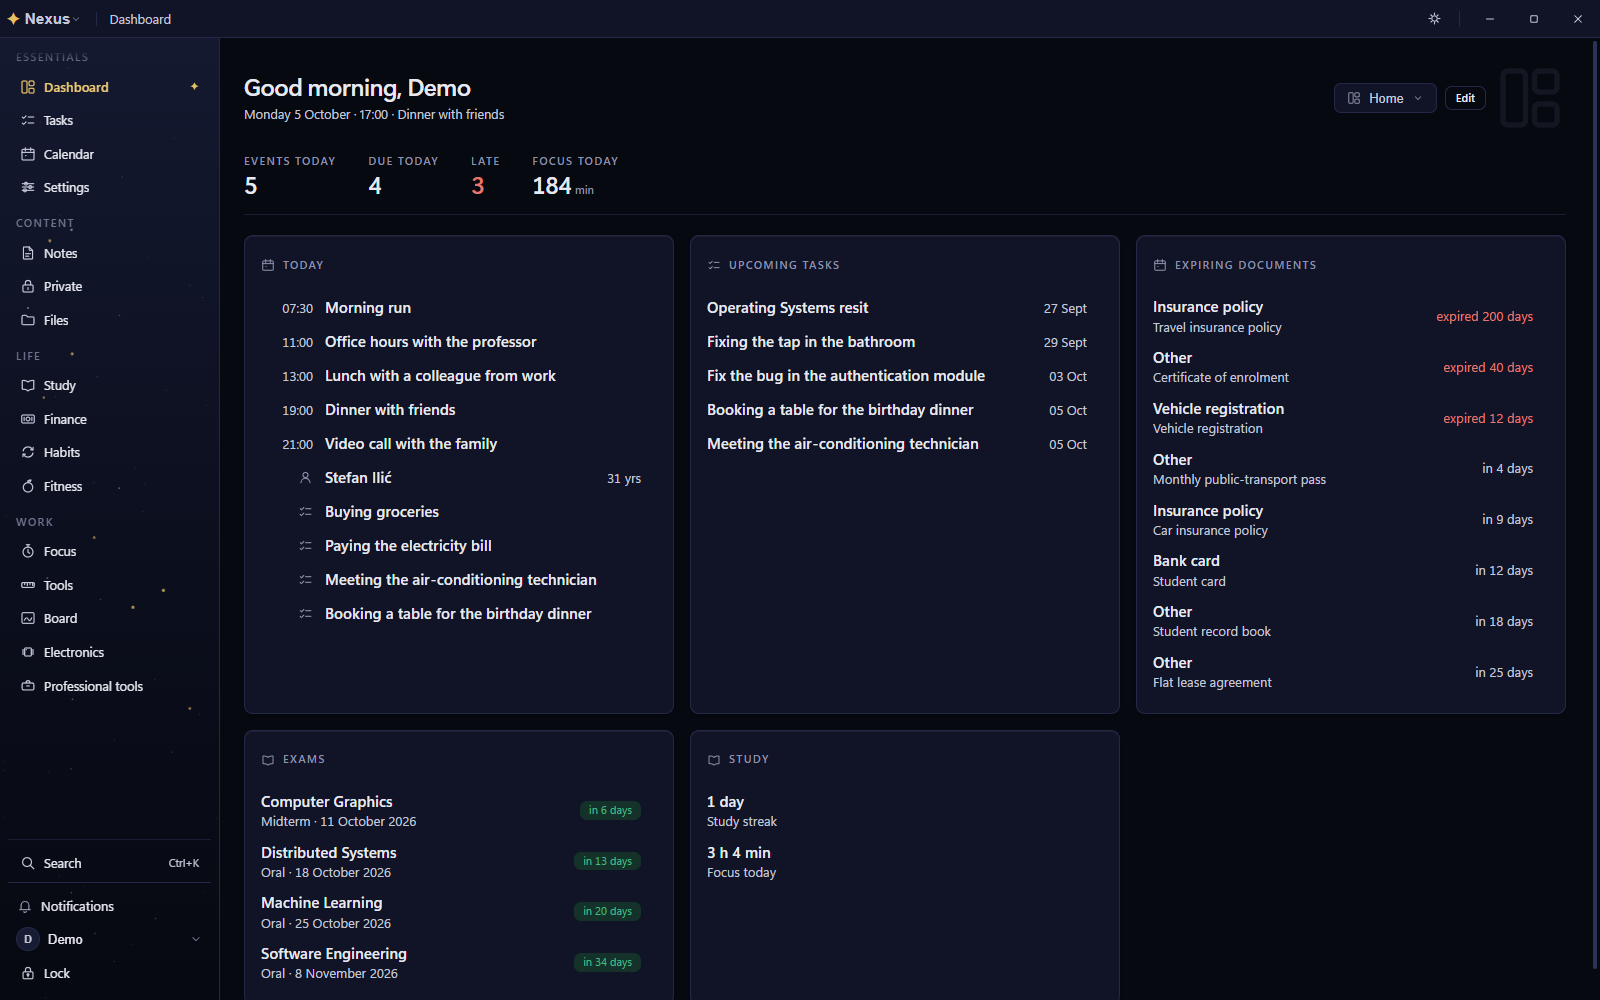Click the Notes document icon
Image resolution: width=1600 pixels, height=1000 pixels.
click(28, 253)
